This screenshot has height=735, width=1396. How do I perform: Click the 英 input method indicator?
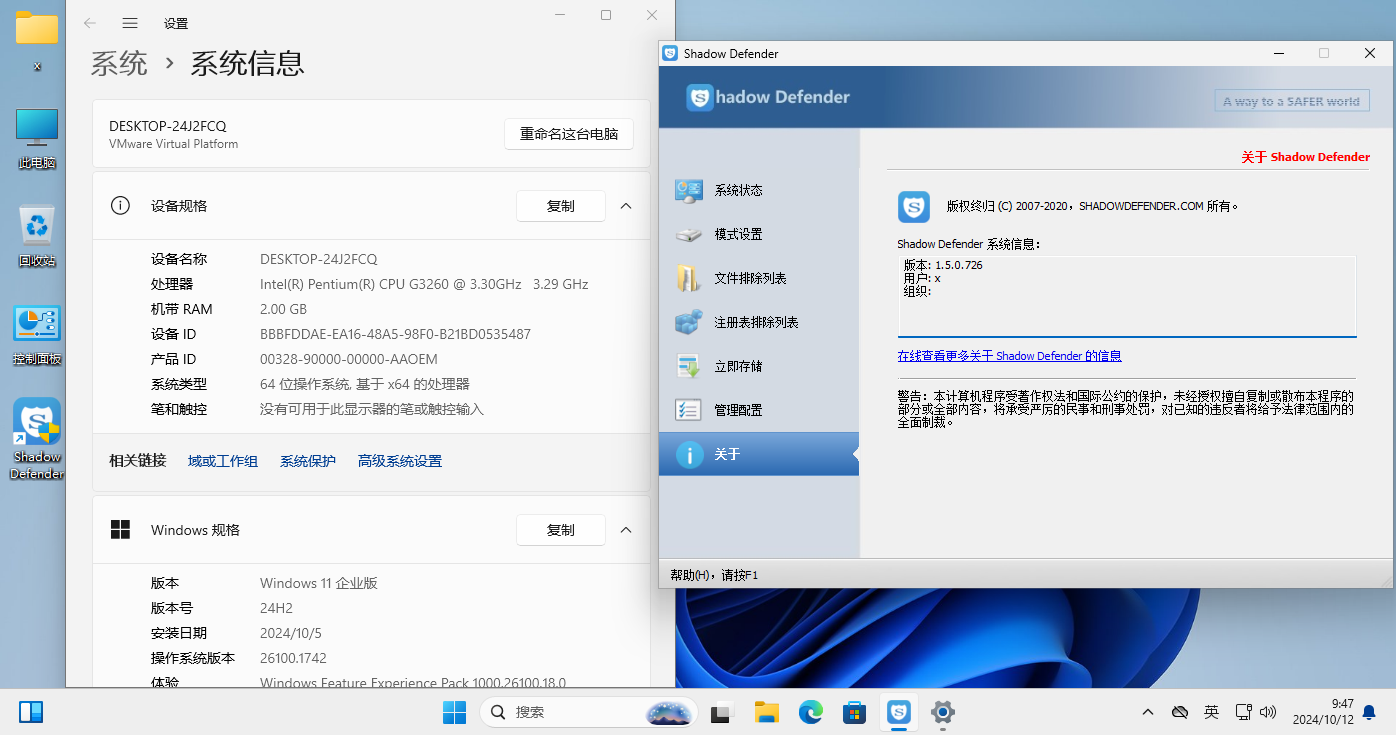(1211, 712)
